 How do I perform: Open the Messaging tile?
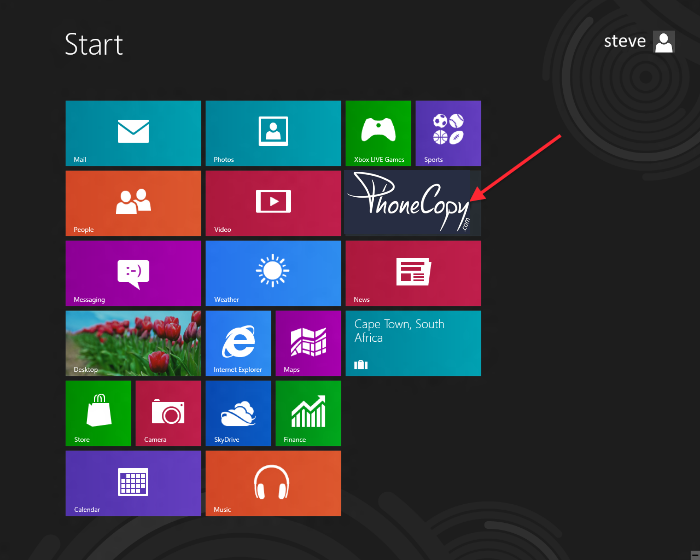click(133, 273)
